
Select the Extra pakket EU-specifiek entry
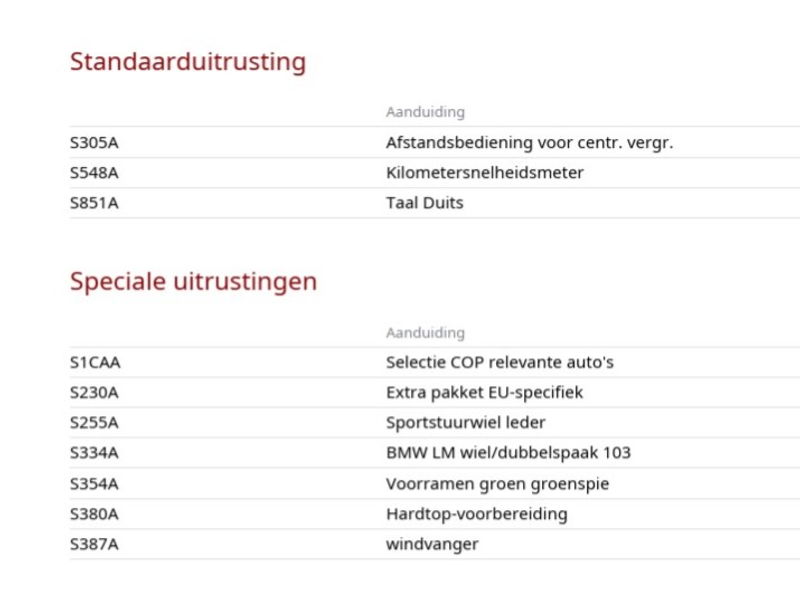point(485,393)
